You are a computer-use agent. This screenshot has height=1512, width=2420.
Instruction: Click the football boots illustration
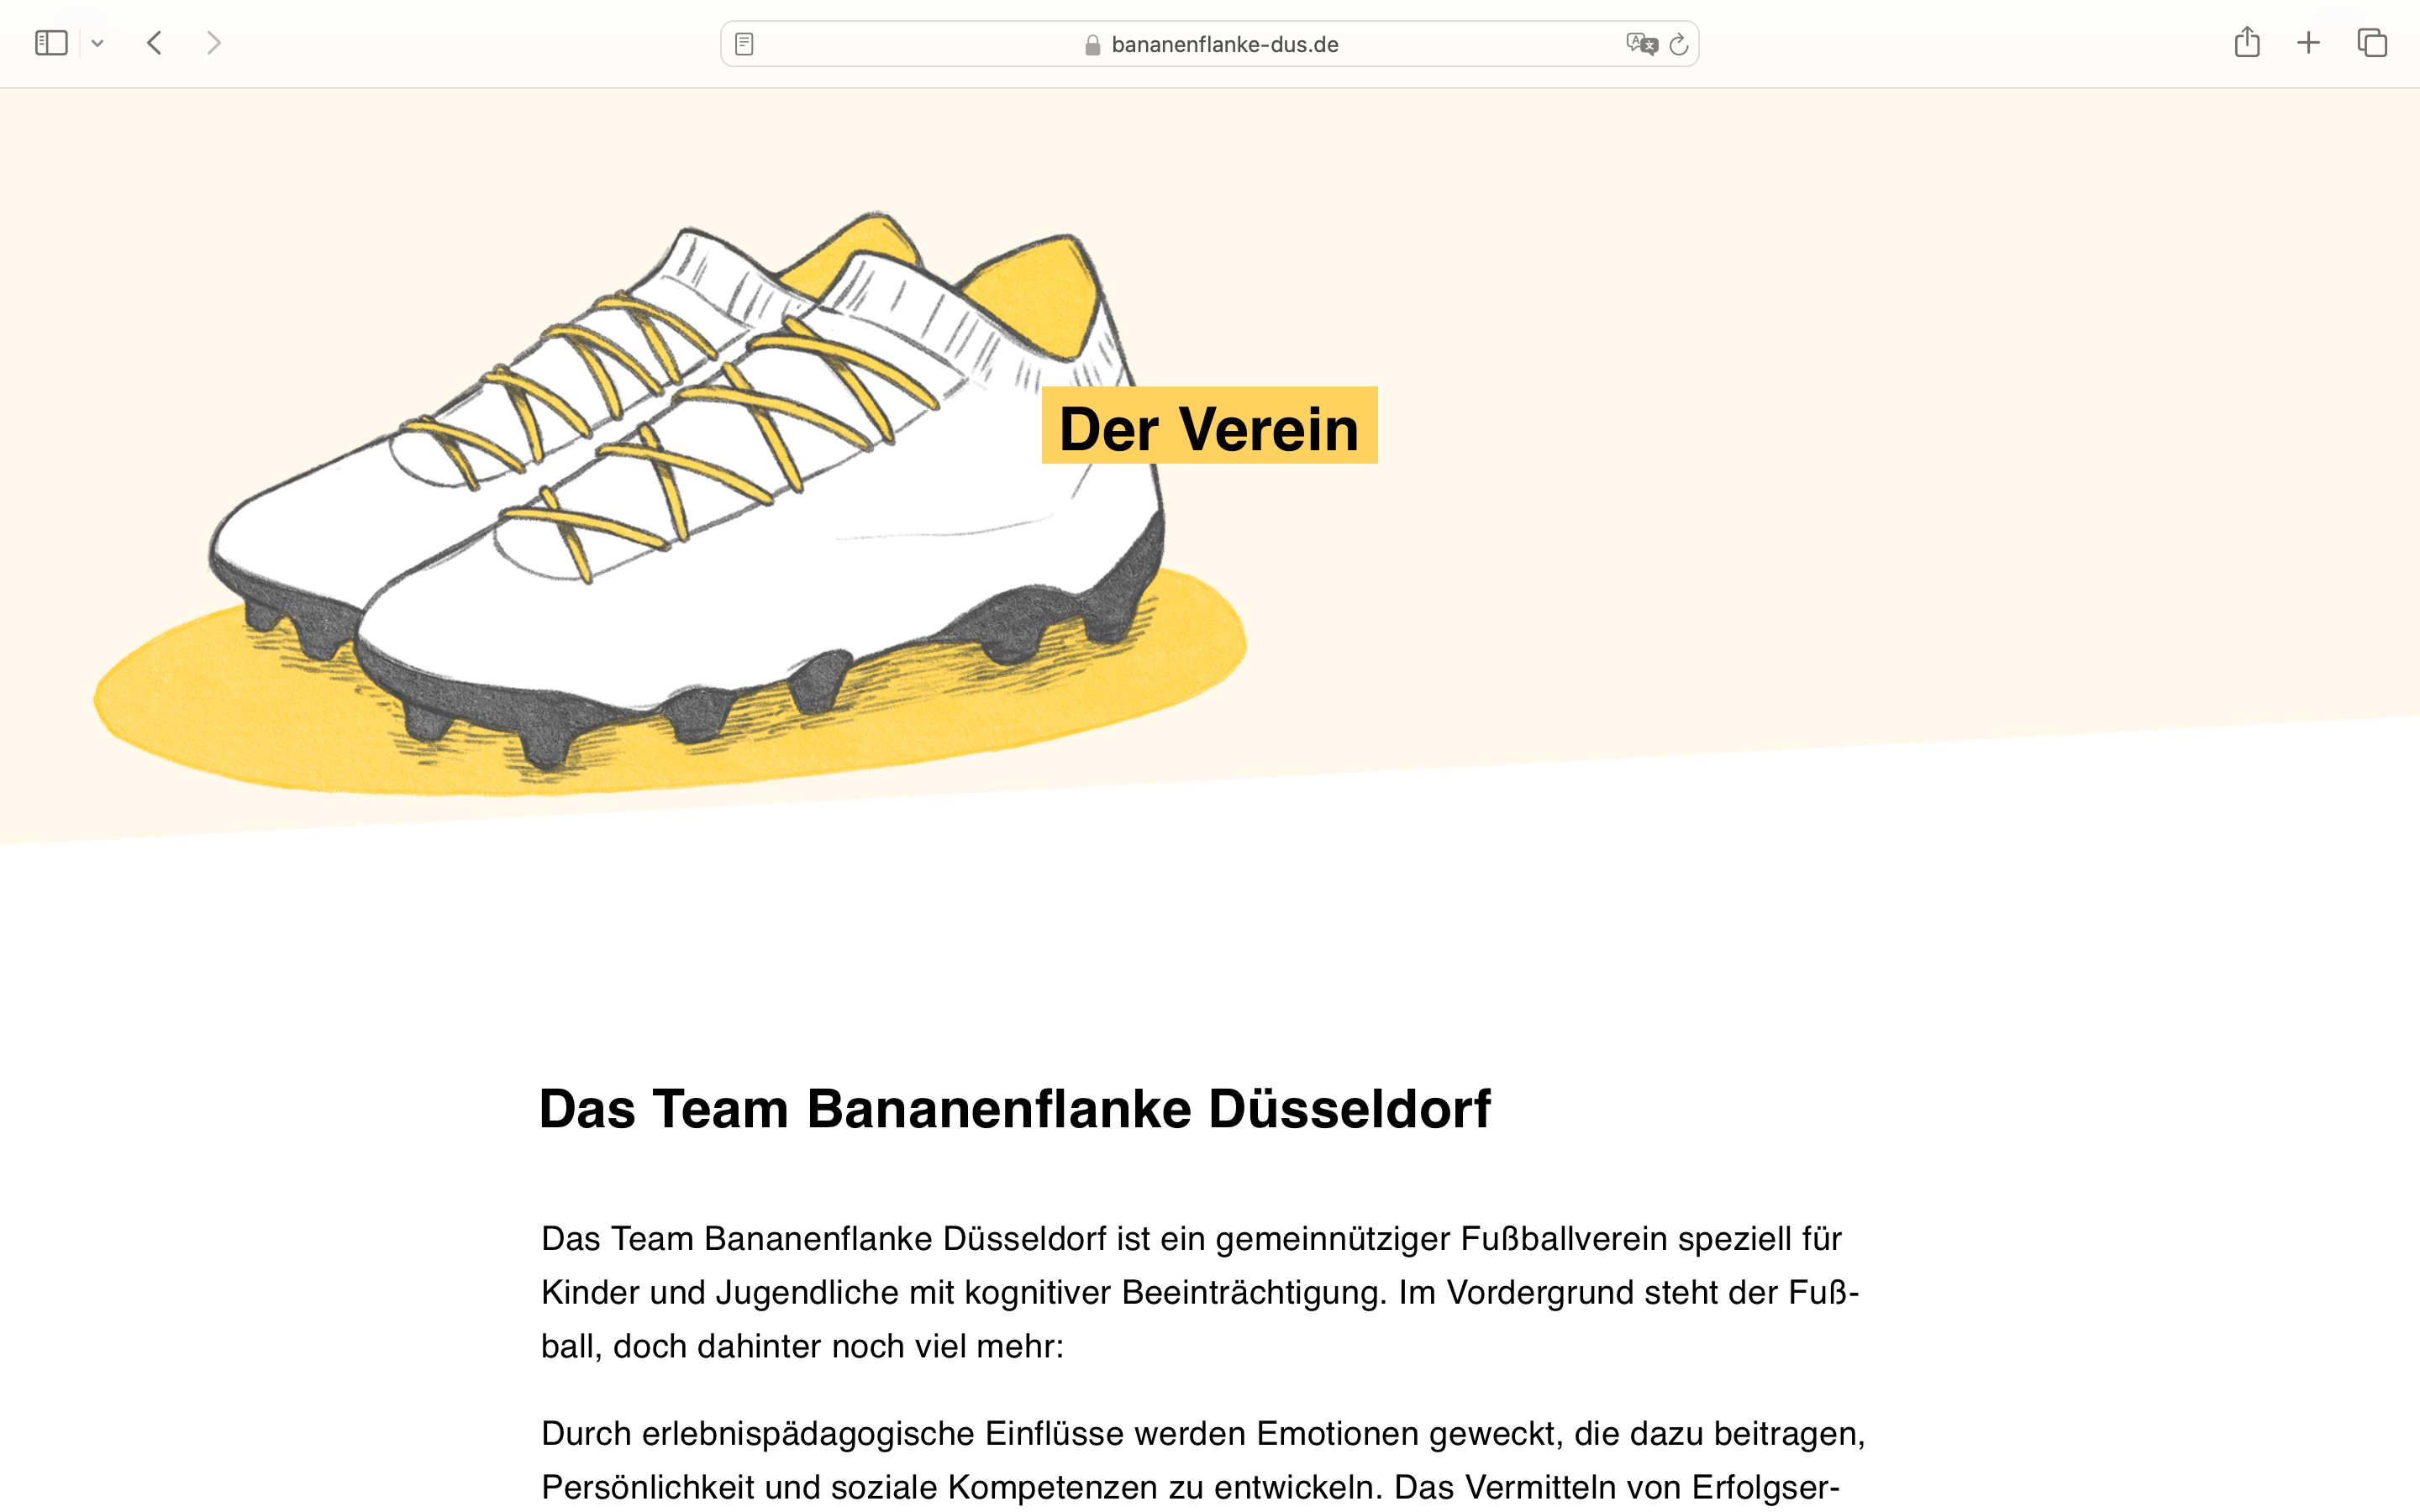[670, 505]
